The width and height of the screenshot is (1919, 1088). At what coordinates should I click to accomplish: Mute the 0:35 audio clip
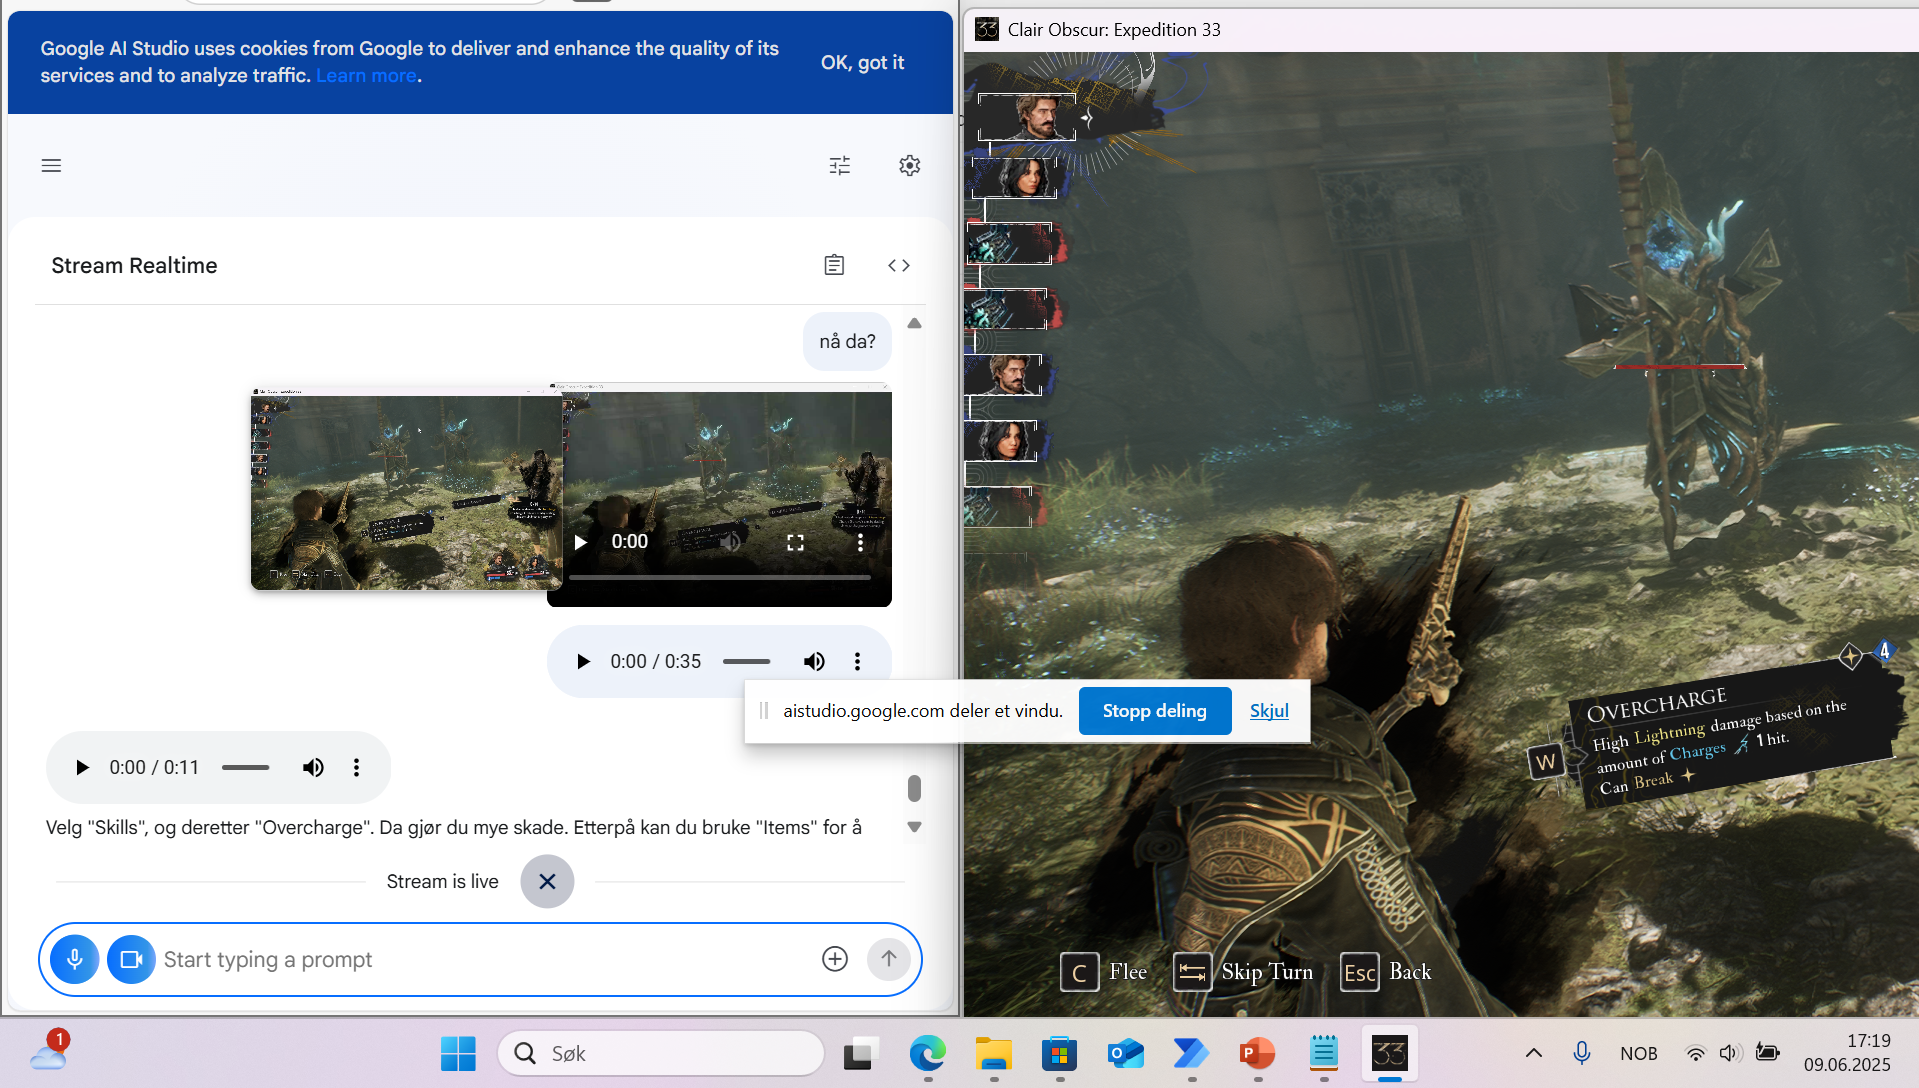tap(814, 661)
